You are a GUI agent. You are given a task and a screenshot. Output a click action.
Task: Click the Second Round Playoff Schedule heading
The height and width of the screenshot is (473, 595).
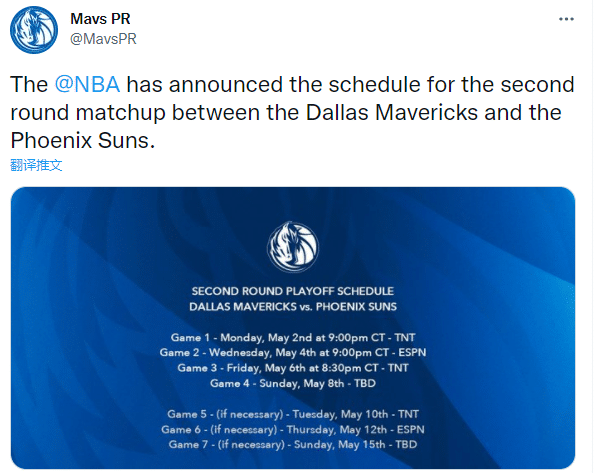[x=293, y=291]
